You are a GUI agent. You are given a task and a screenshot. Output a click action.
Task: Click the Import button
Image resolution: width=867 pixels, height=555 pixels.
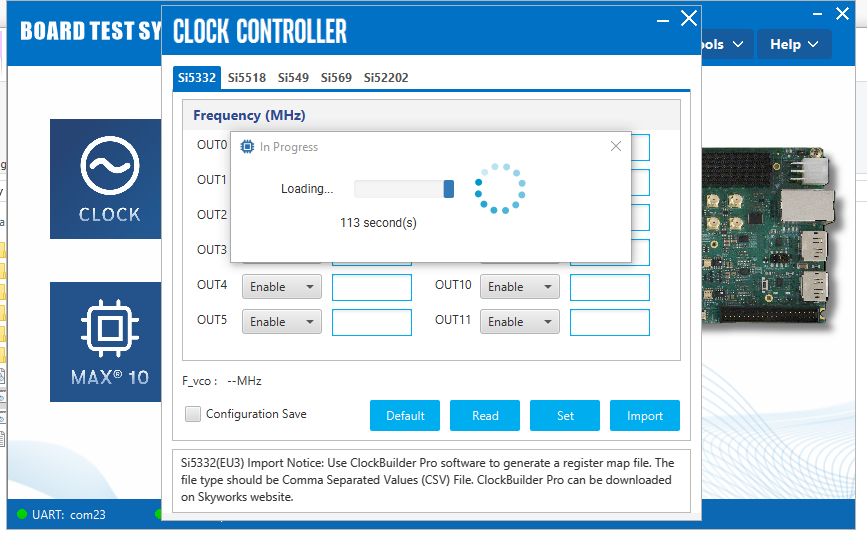point(645,416)
